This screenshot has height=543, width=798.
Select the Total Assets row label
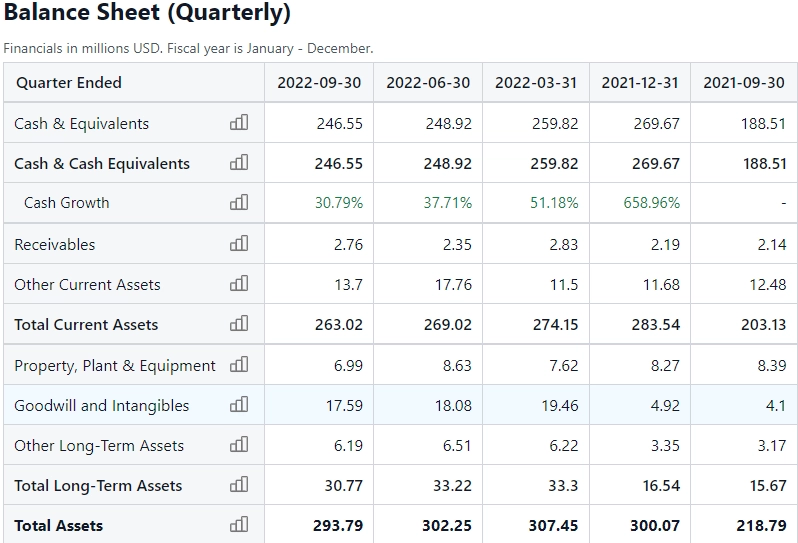coord(58,525)
